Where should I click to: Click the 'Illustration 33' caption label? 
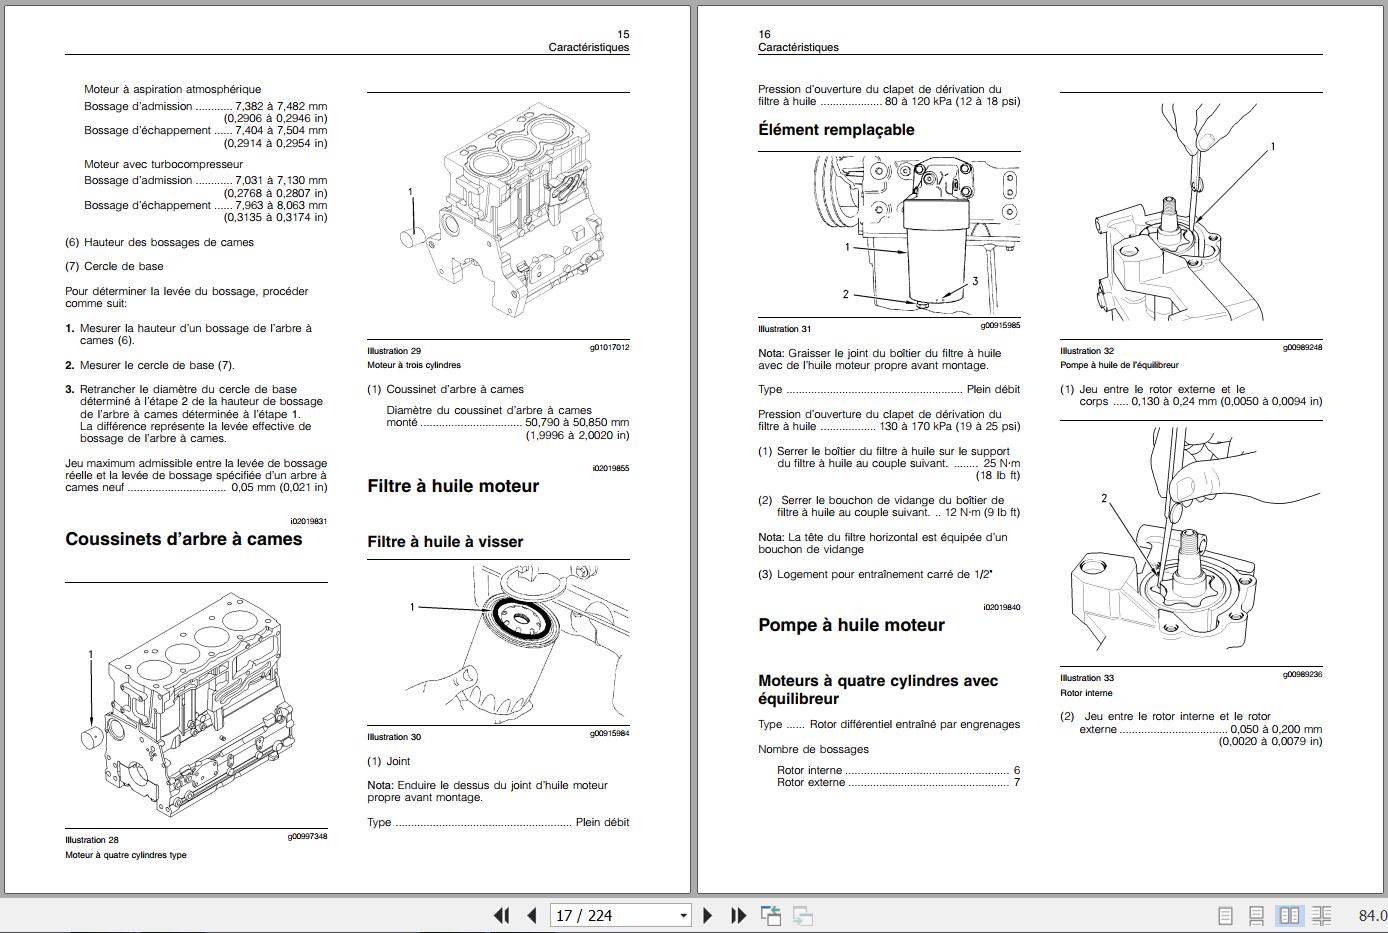(x=1087, y=678)
